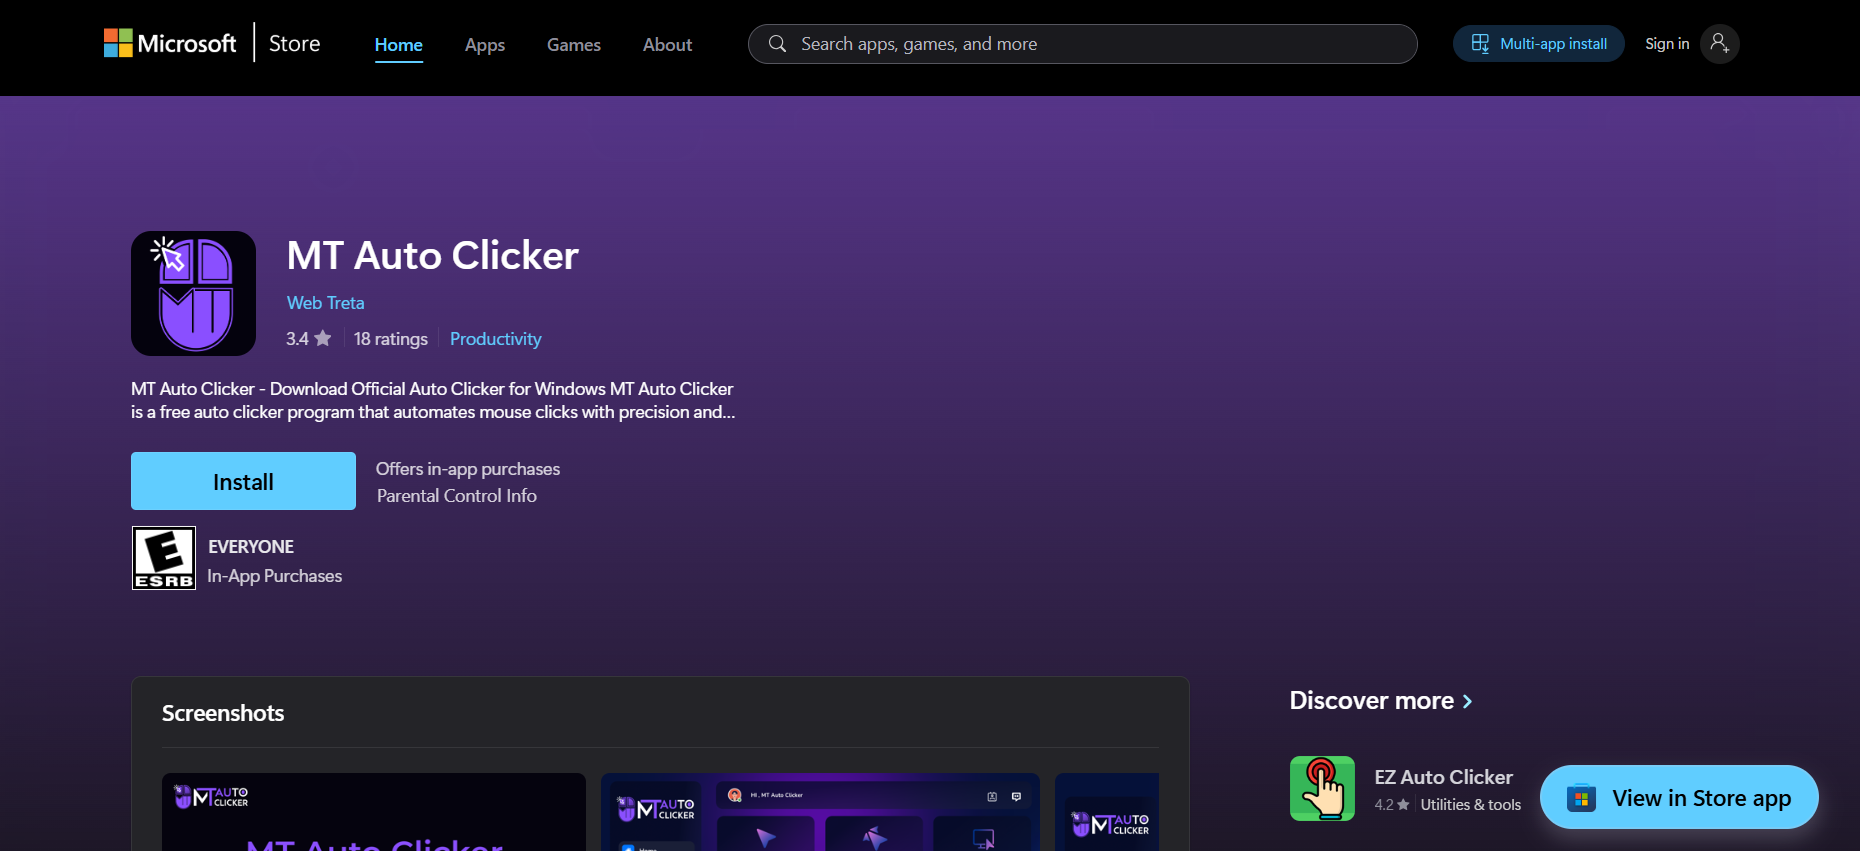
Task: Open the EZ Auto Clicker app icon
Action: [1322, 788]
